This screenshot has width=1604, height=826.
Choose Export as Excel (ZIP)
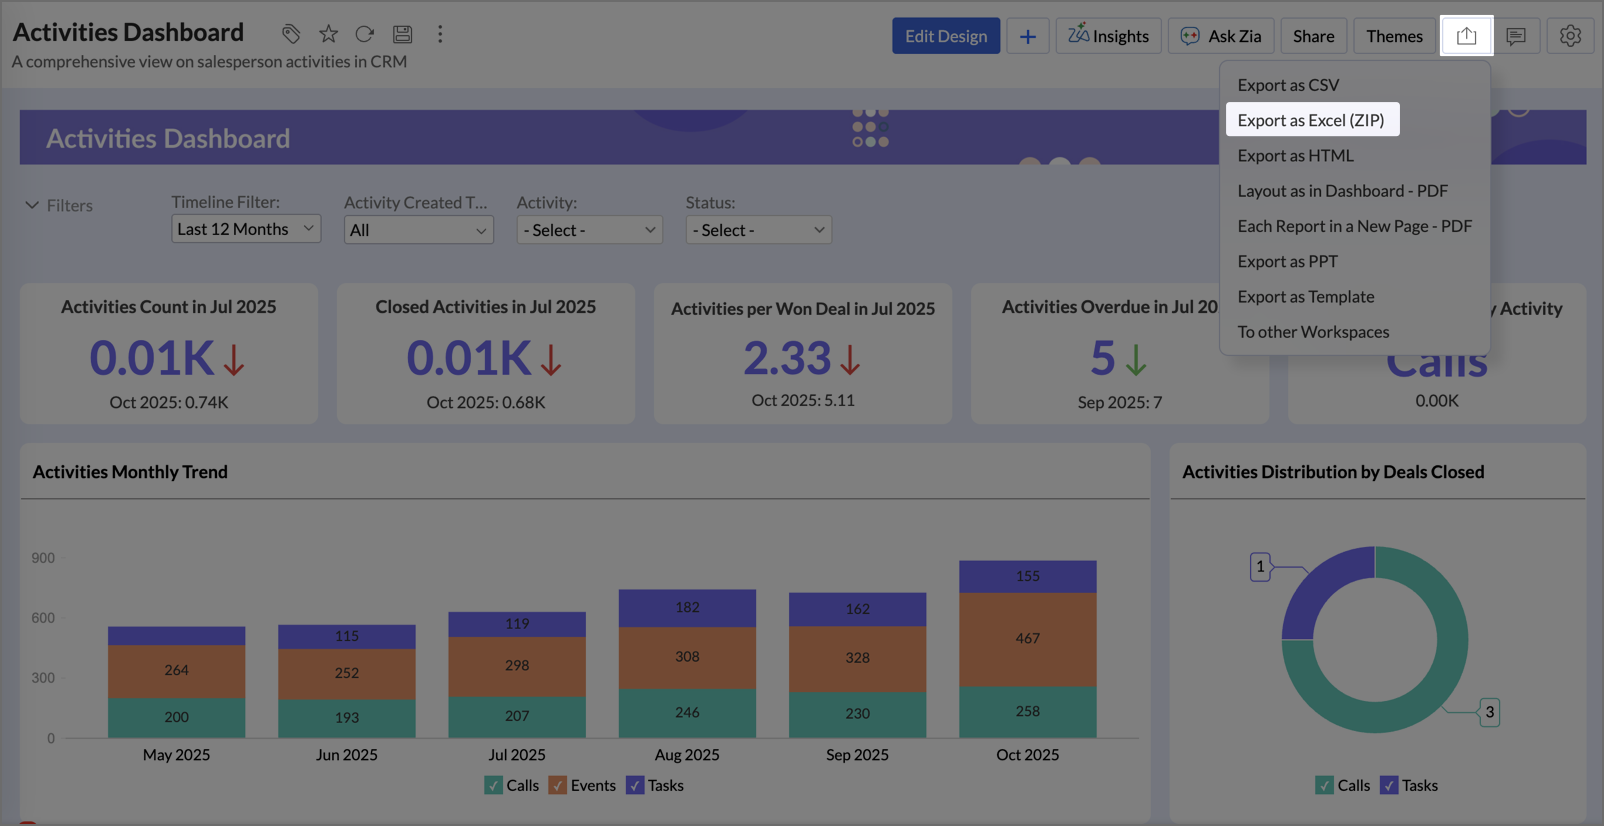tap(1311, 120)
